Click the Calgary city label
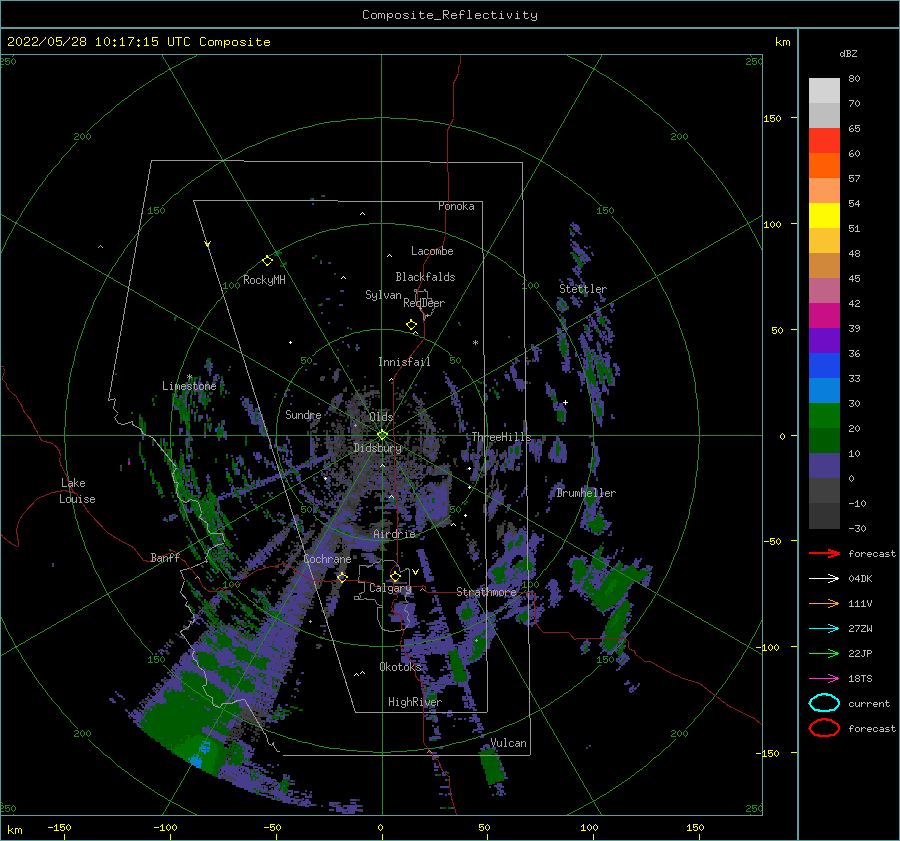 [390, 588]
